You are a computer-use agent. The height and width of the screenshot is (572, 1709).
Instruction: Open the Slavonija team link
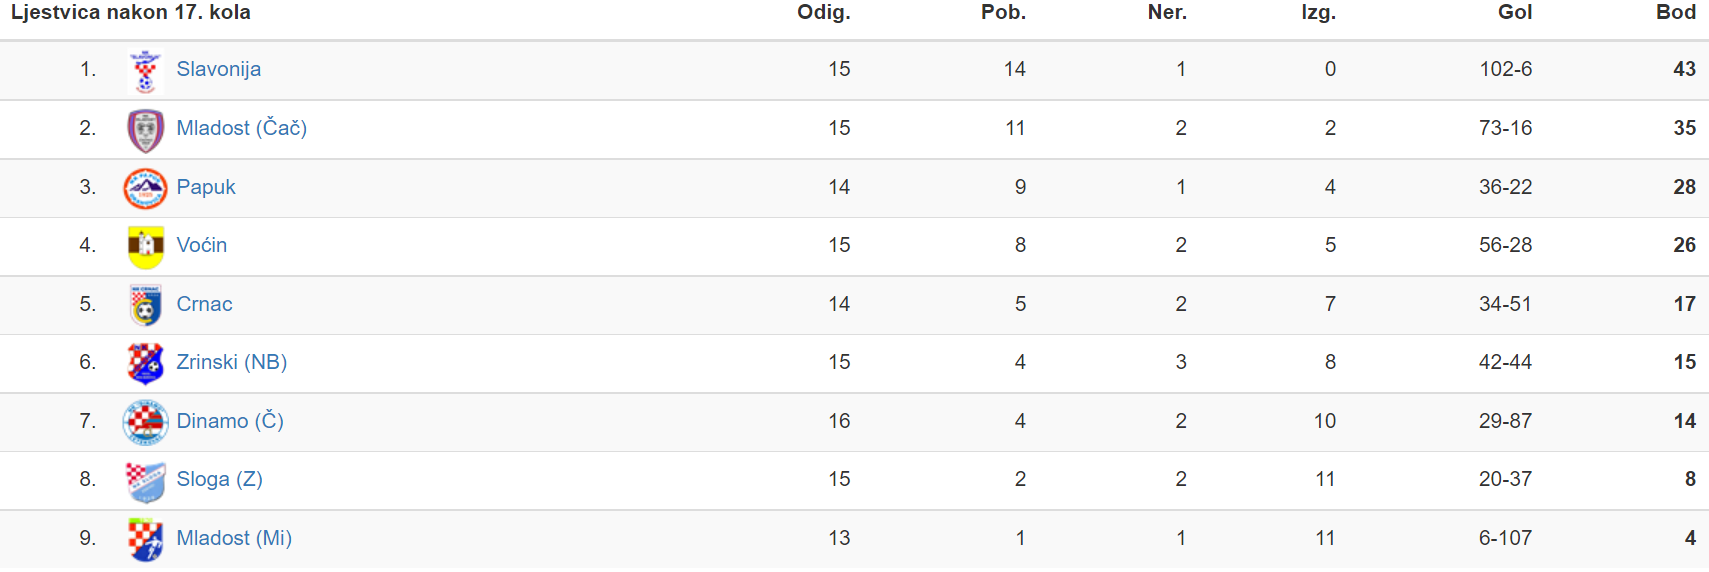218,69
